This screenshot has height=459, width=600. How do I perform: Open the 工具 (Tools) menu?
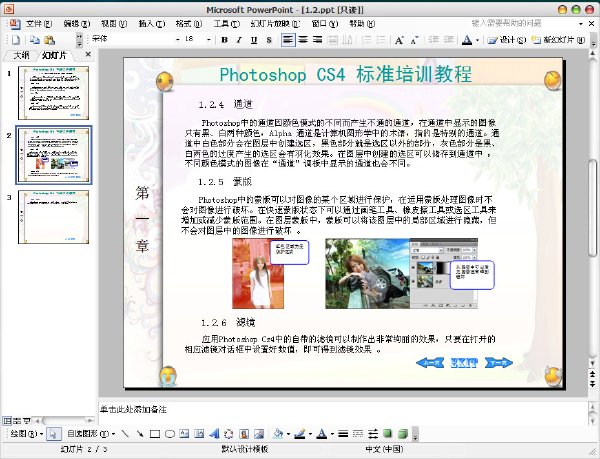coord(227,24)
